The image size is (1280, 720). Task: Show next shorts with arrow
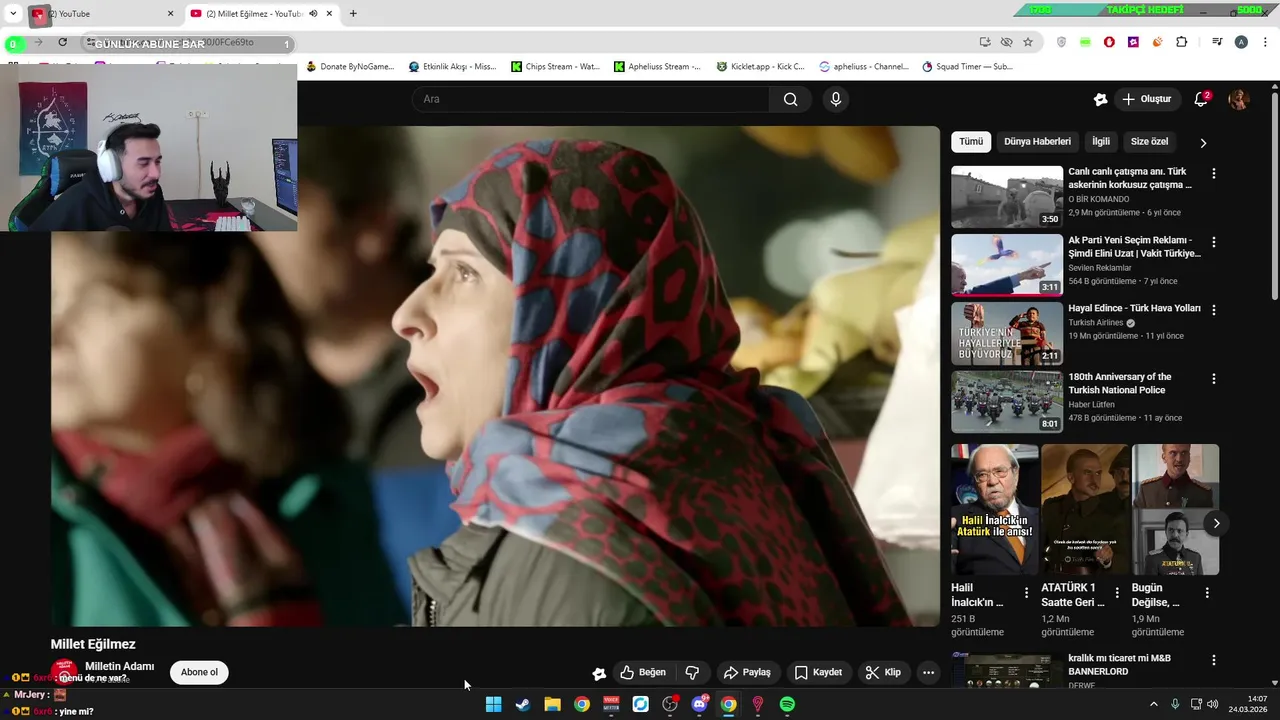(x=1216, y=523)
